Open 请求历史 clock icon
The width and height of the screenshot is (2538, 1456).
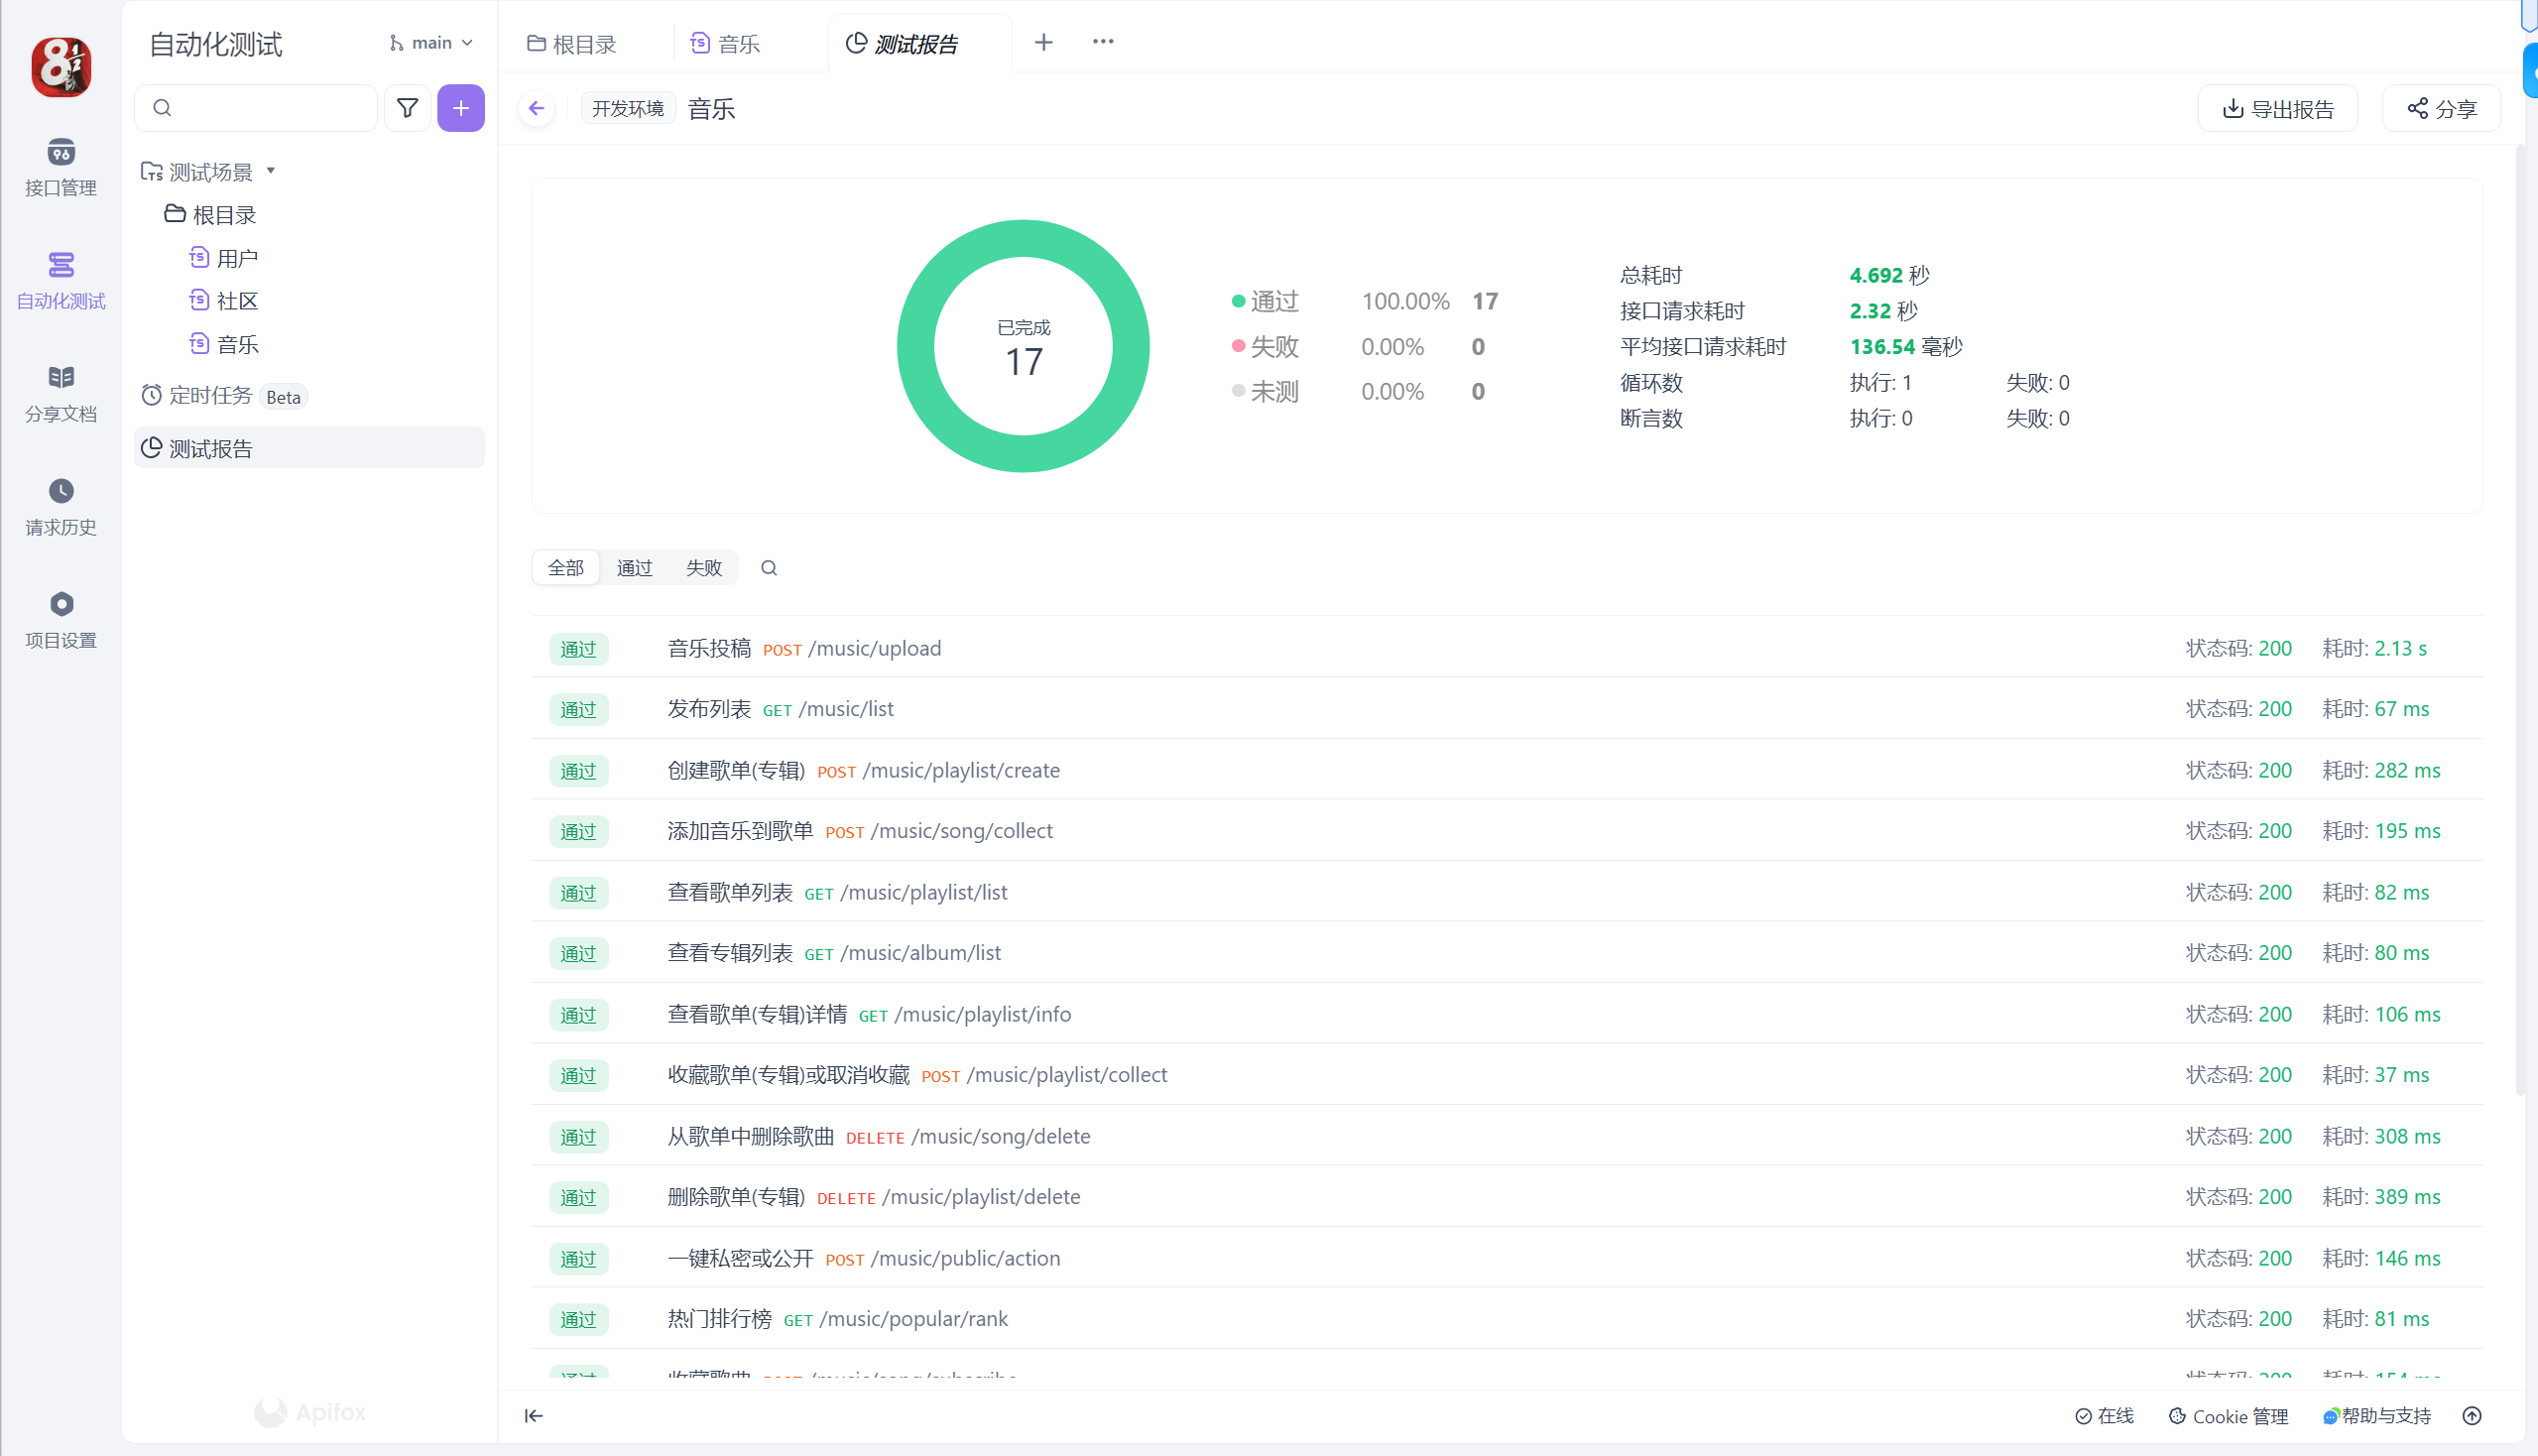pos(60,491)
